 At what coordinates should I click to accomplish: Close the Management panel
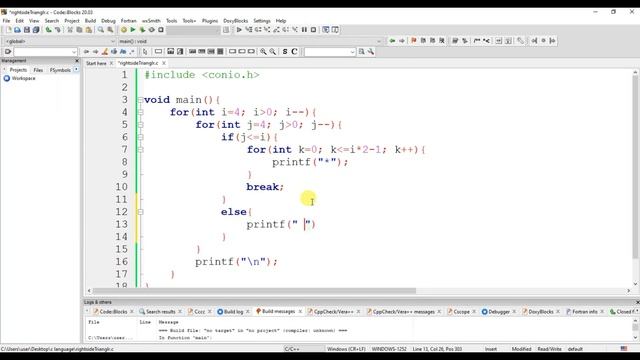[77, 60]
